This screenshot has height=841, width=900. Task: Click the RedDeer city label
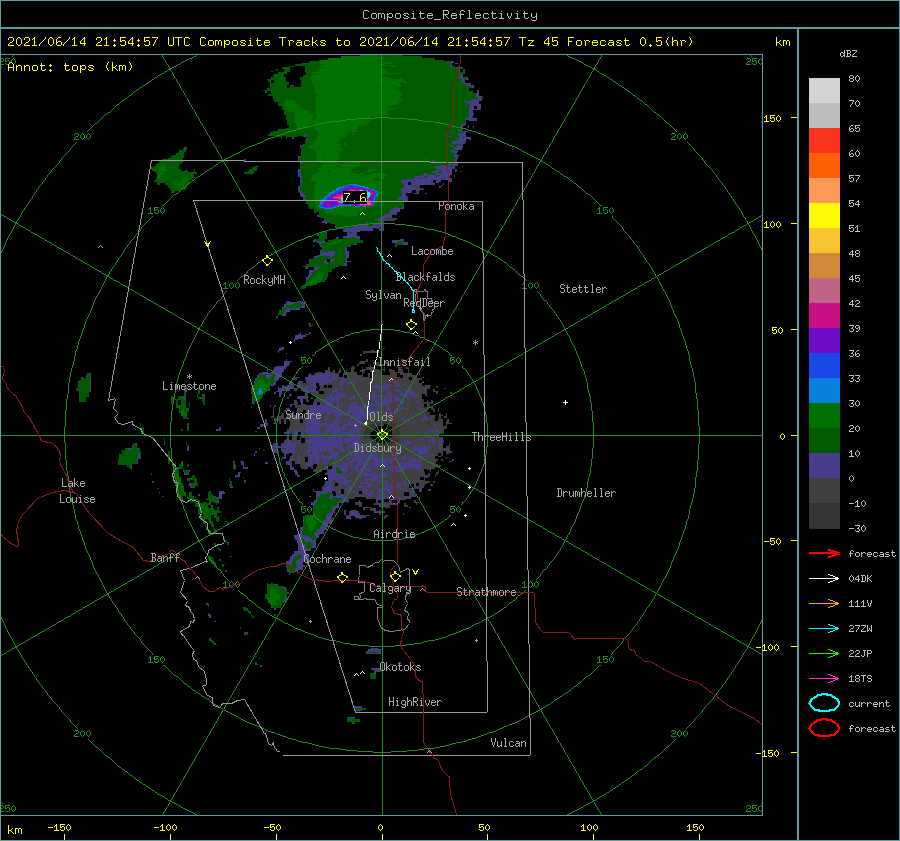click(x=424, y=303)
